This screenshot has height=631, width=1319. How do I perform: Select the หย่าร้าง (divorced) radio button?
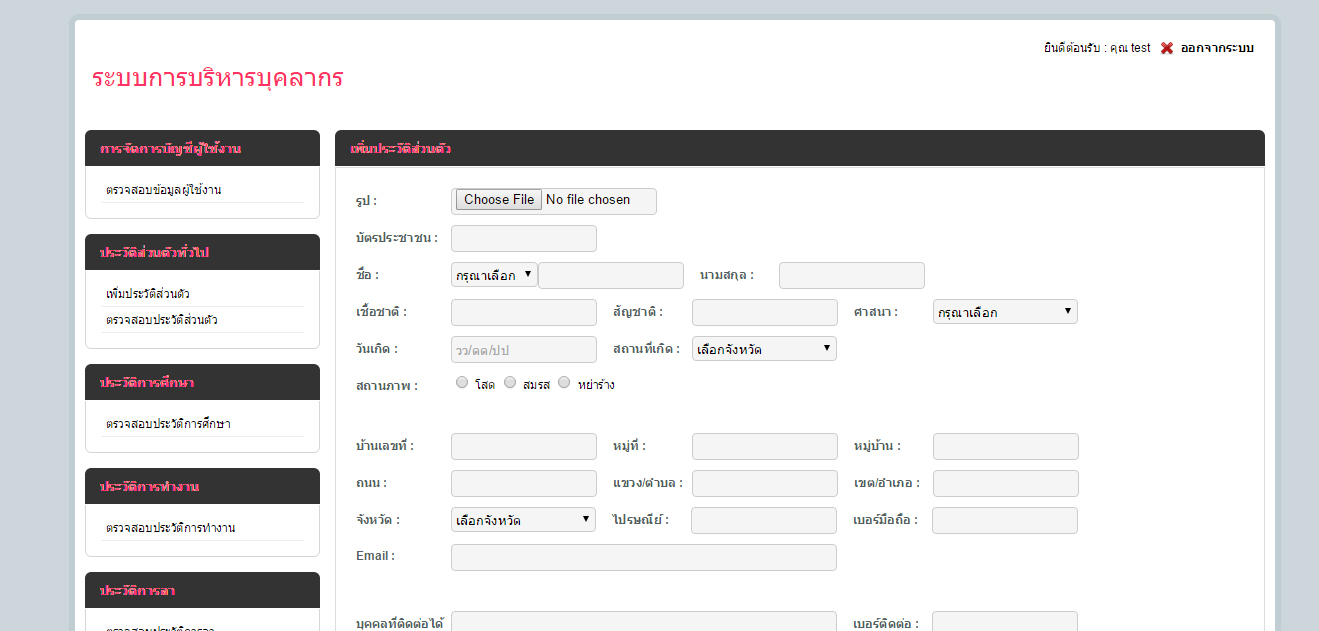pyautogui.click(x=564, y=382)
